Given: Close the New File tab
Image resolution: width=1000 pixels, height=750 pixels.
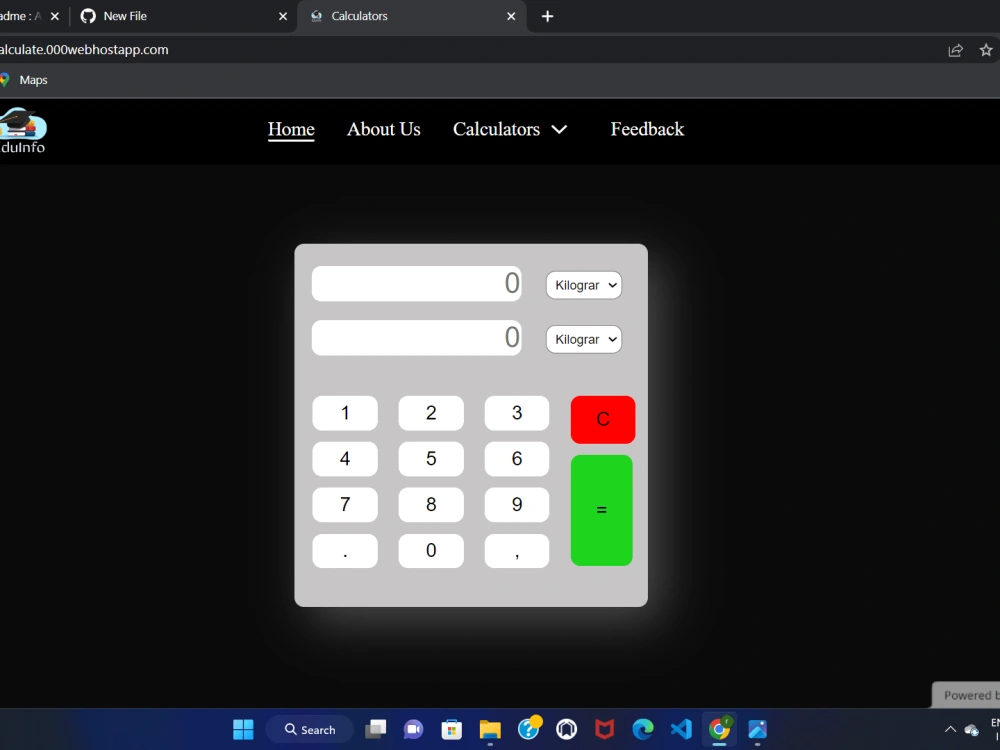Looking at the screenshot, I should click(283, 17).
